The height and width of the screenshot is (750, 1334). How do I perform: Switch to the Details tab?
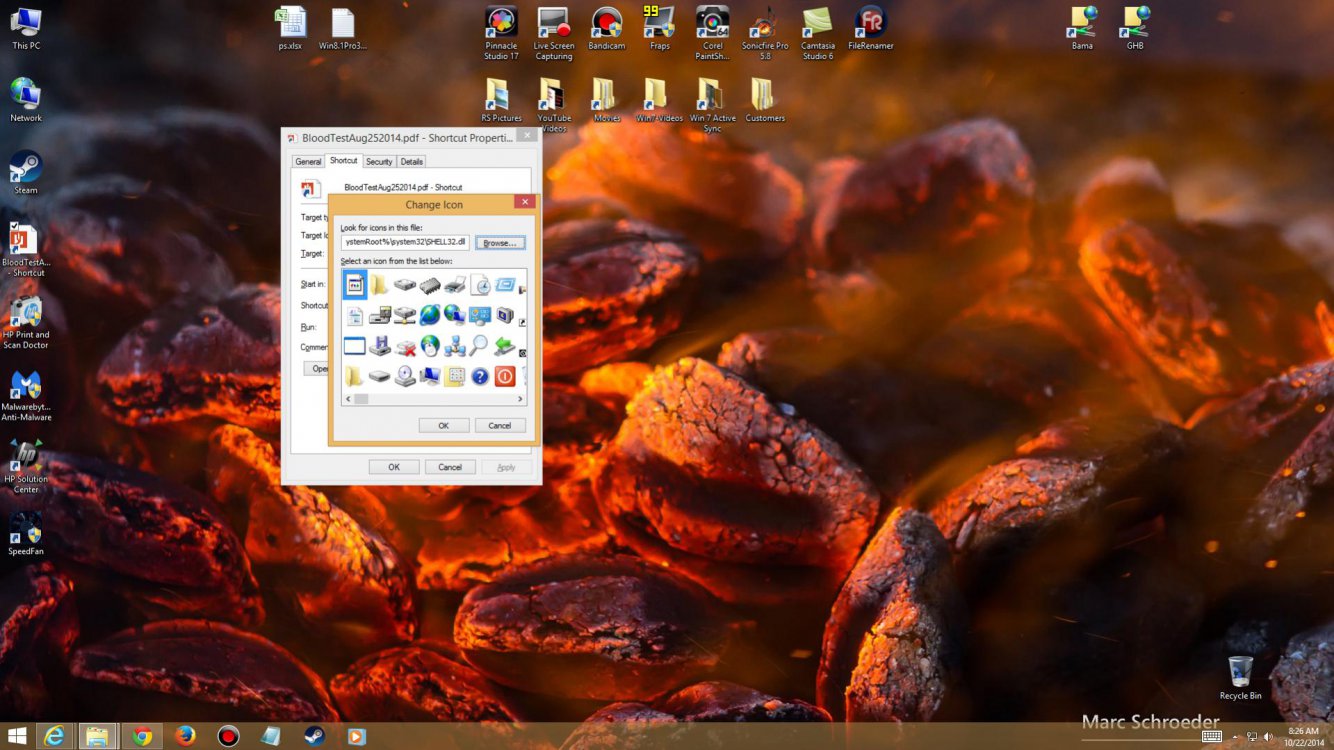click(412, 161)
